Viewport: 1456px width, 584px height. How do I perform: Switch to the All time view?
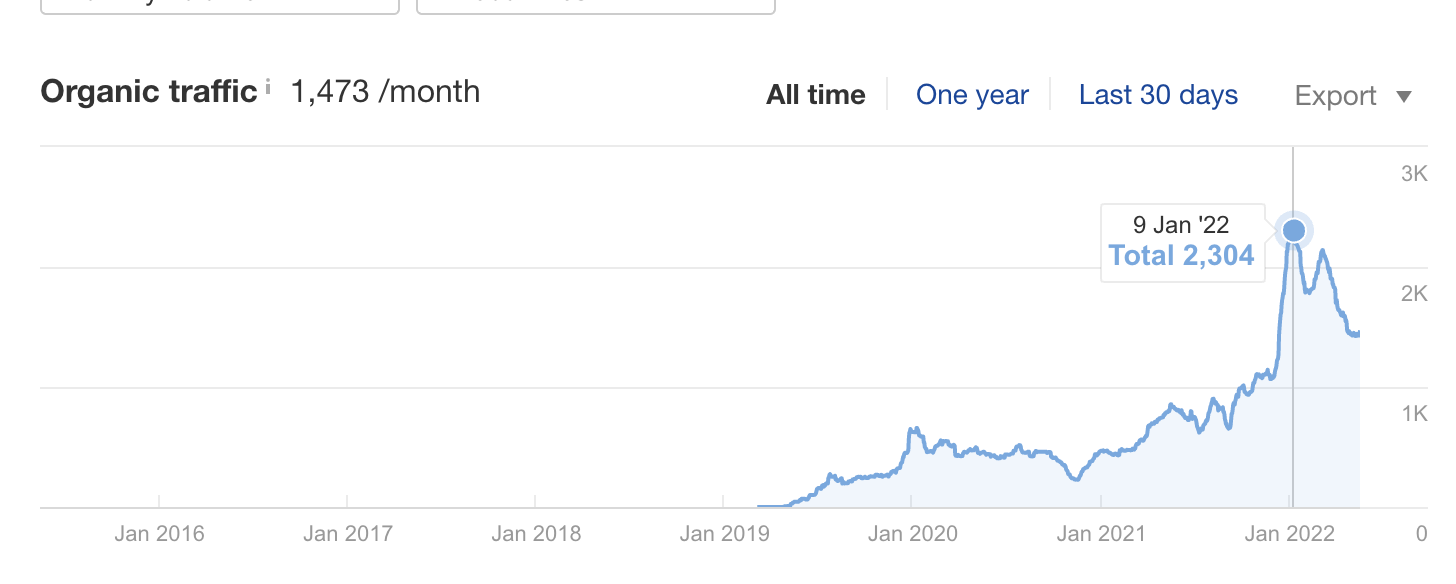click(815, 95)
